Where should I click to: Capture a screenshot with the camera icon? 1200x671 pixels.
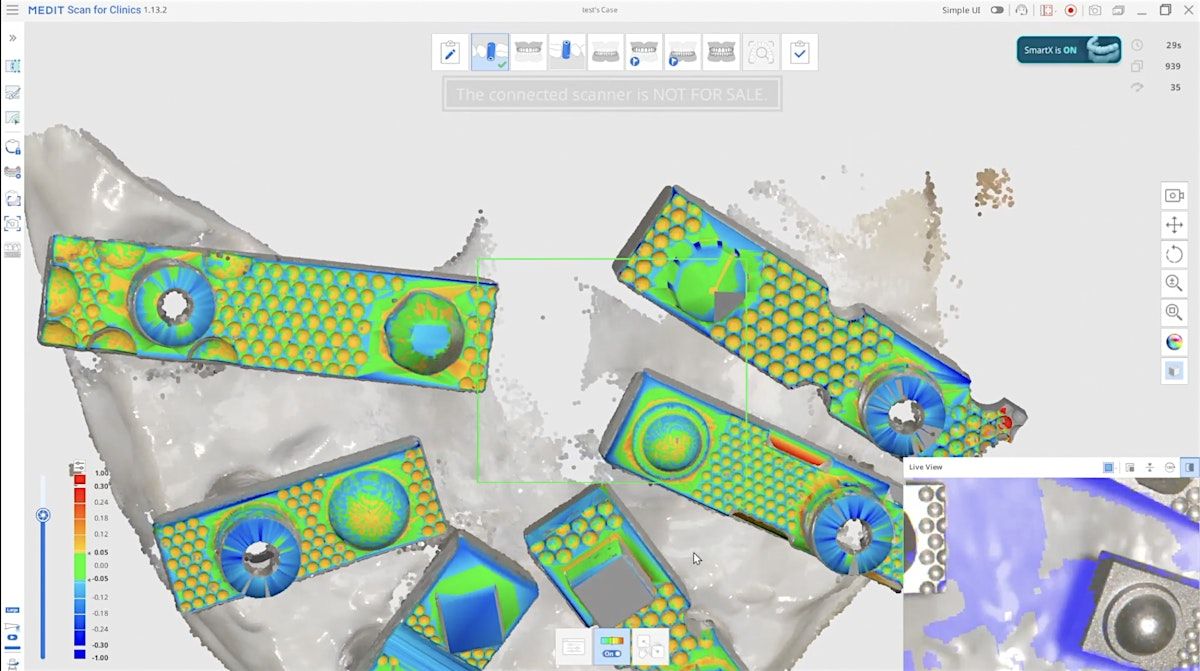pyautogui.click(x=1095, y=10)
